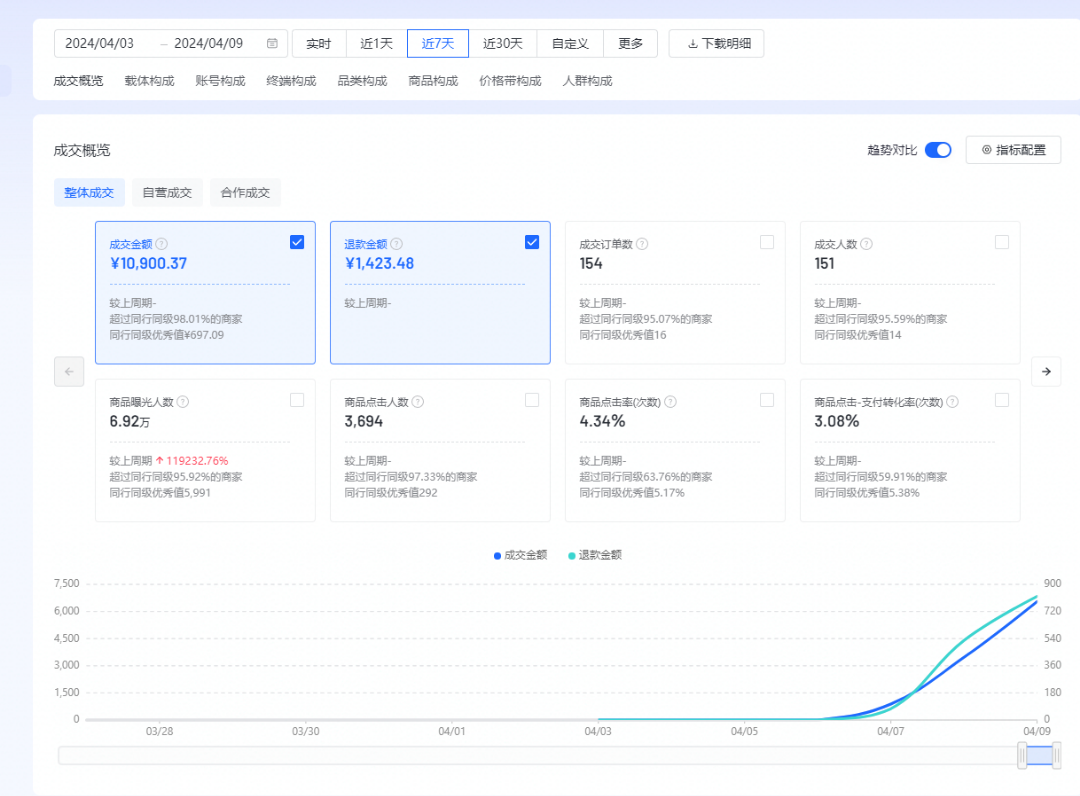This screenshot has height=796, width=1080.
Task: Click help icon next to 商品曝光人数
Action: point(183,401)
